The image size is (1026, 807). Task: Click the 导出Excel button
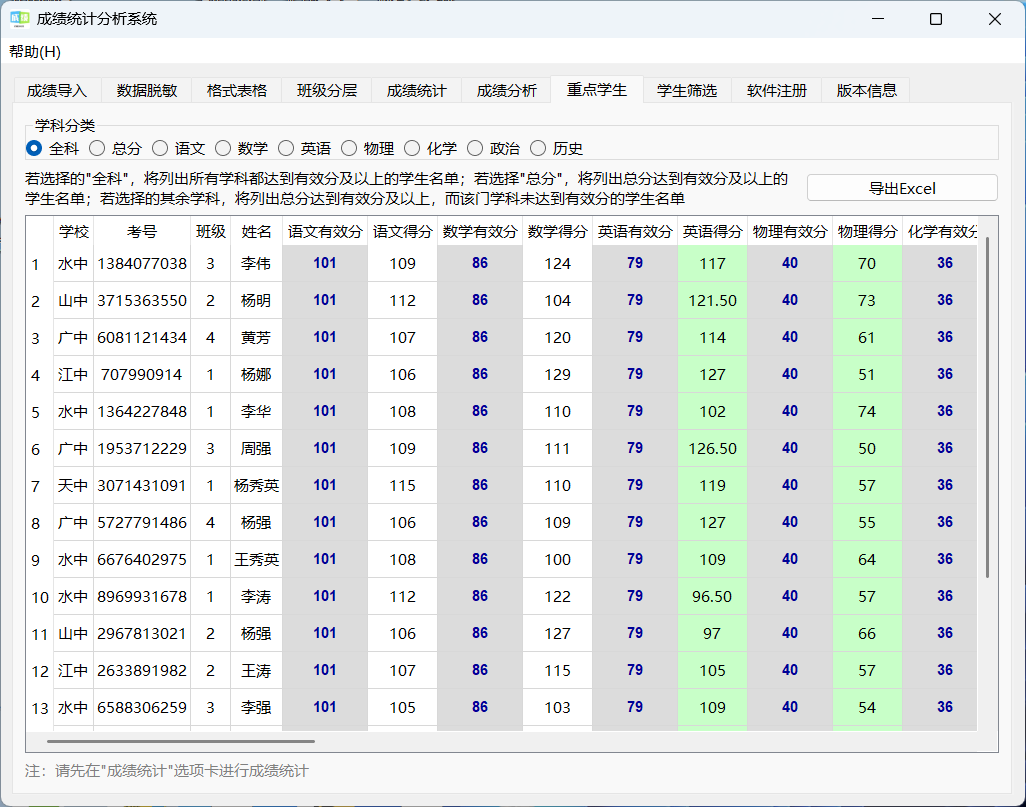(x=901, y=187)
